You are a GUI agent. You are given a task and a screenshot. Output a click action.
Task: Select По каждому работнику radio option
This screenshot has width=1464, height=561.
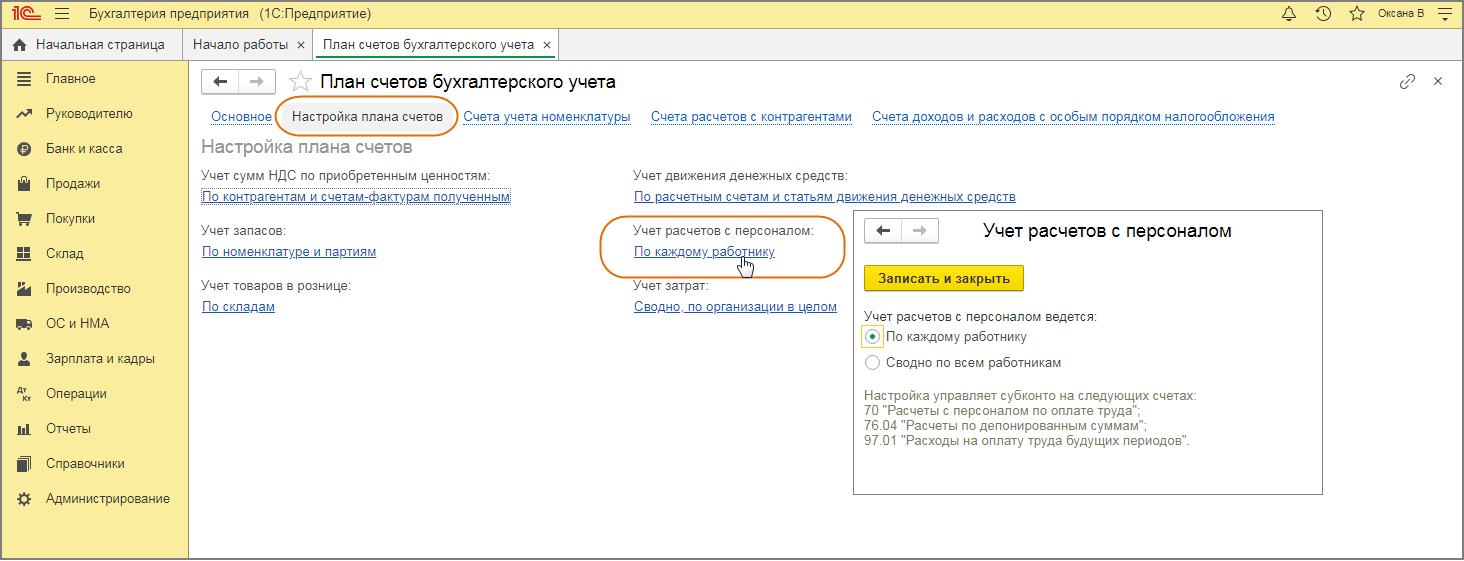pyautogui.click(x=872, y=337)
